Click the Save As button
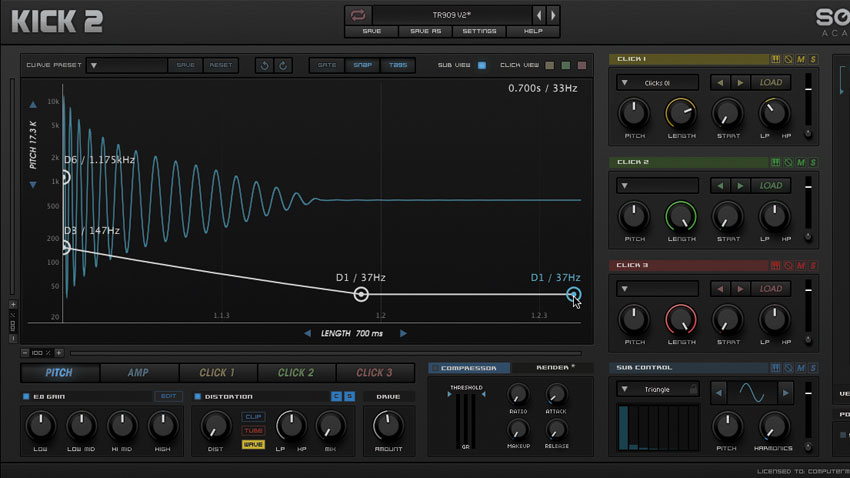Screen dimensions: 850x478 coord(426,31)
